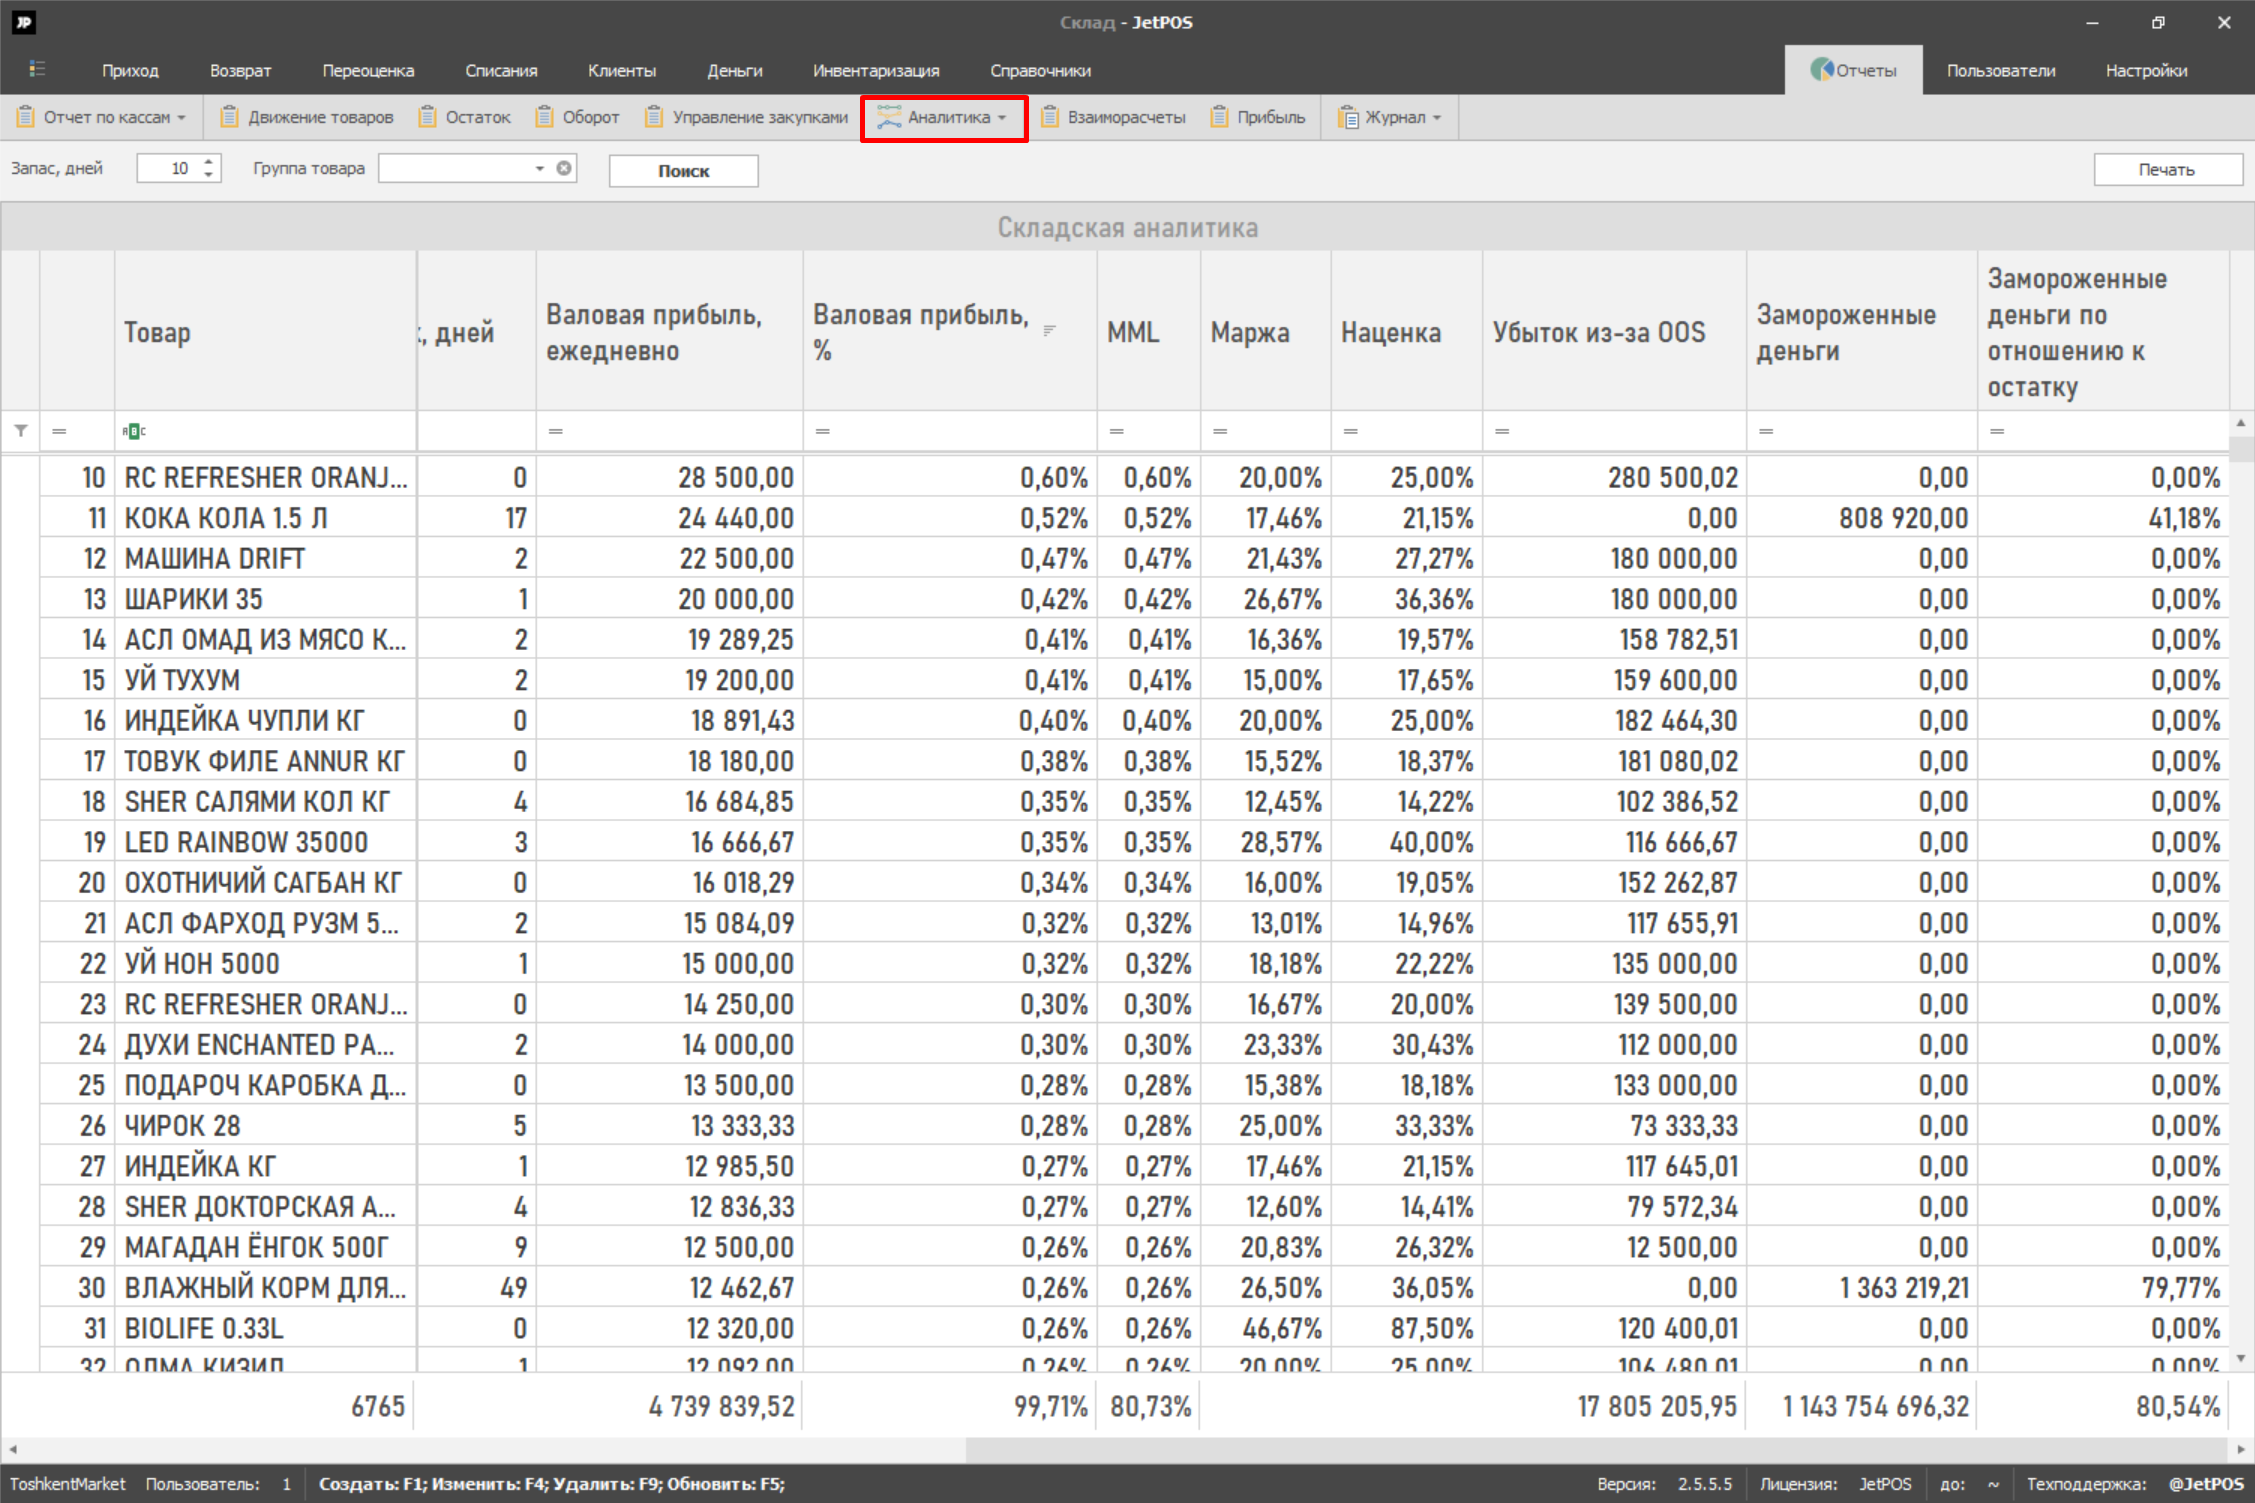The width and height of the screenshot is (2255, 1503).
Task: Expand the Журнал dropdown menu
Action: 1437,118
